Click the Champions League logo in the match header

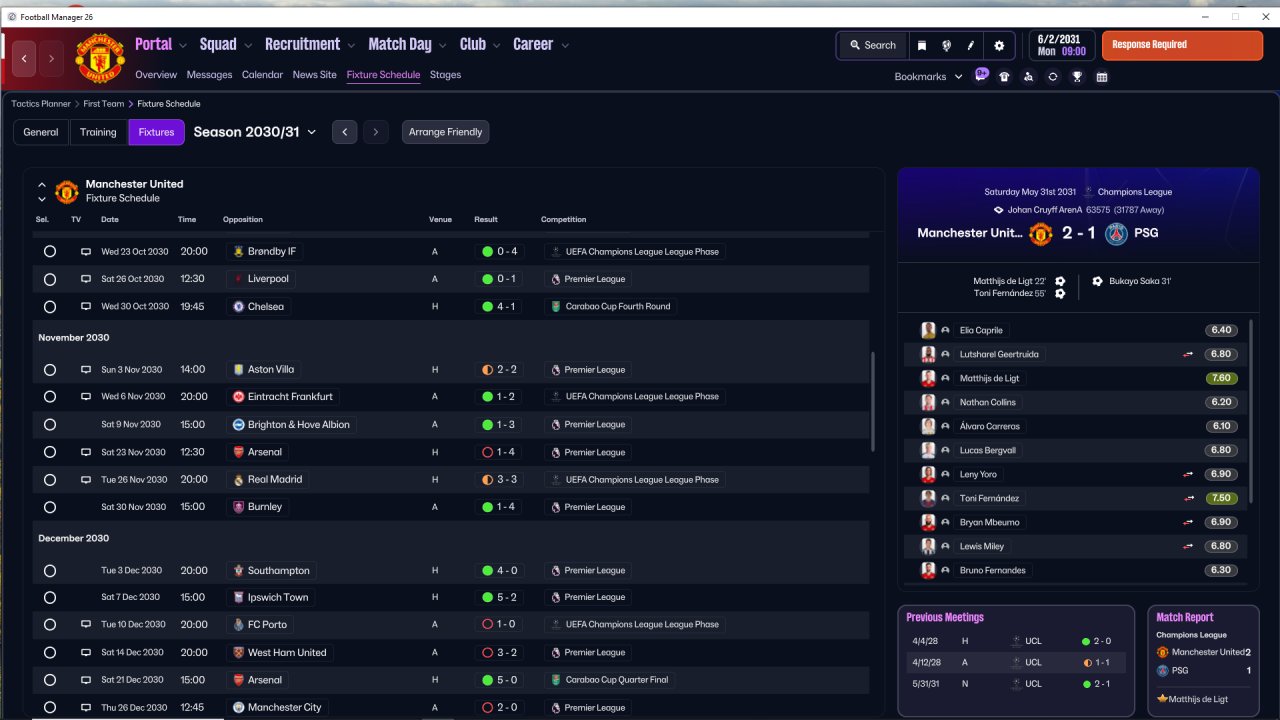point(1088,192)
